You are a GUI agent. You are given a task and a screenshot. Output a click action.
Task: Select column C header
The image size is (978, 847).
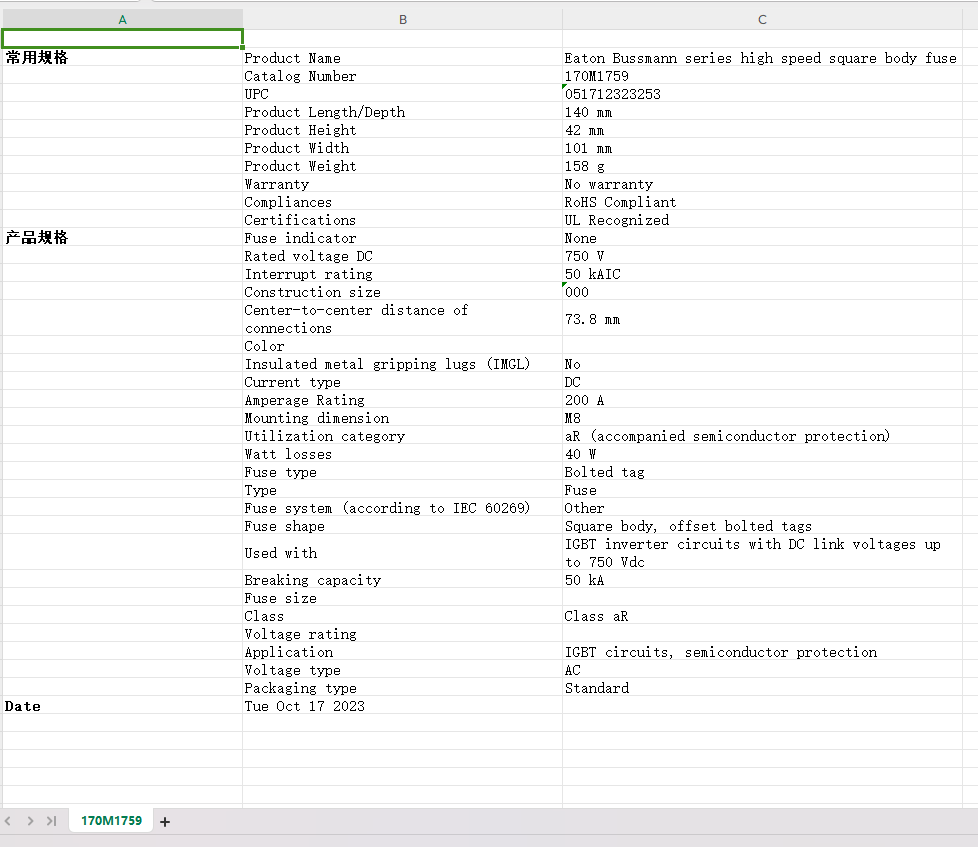tap(762, 19)
